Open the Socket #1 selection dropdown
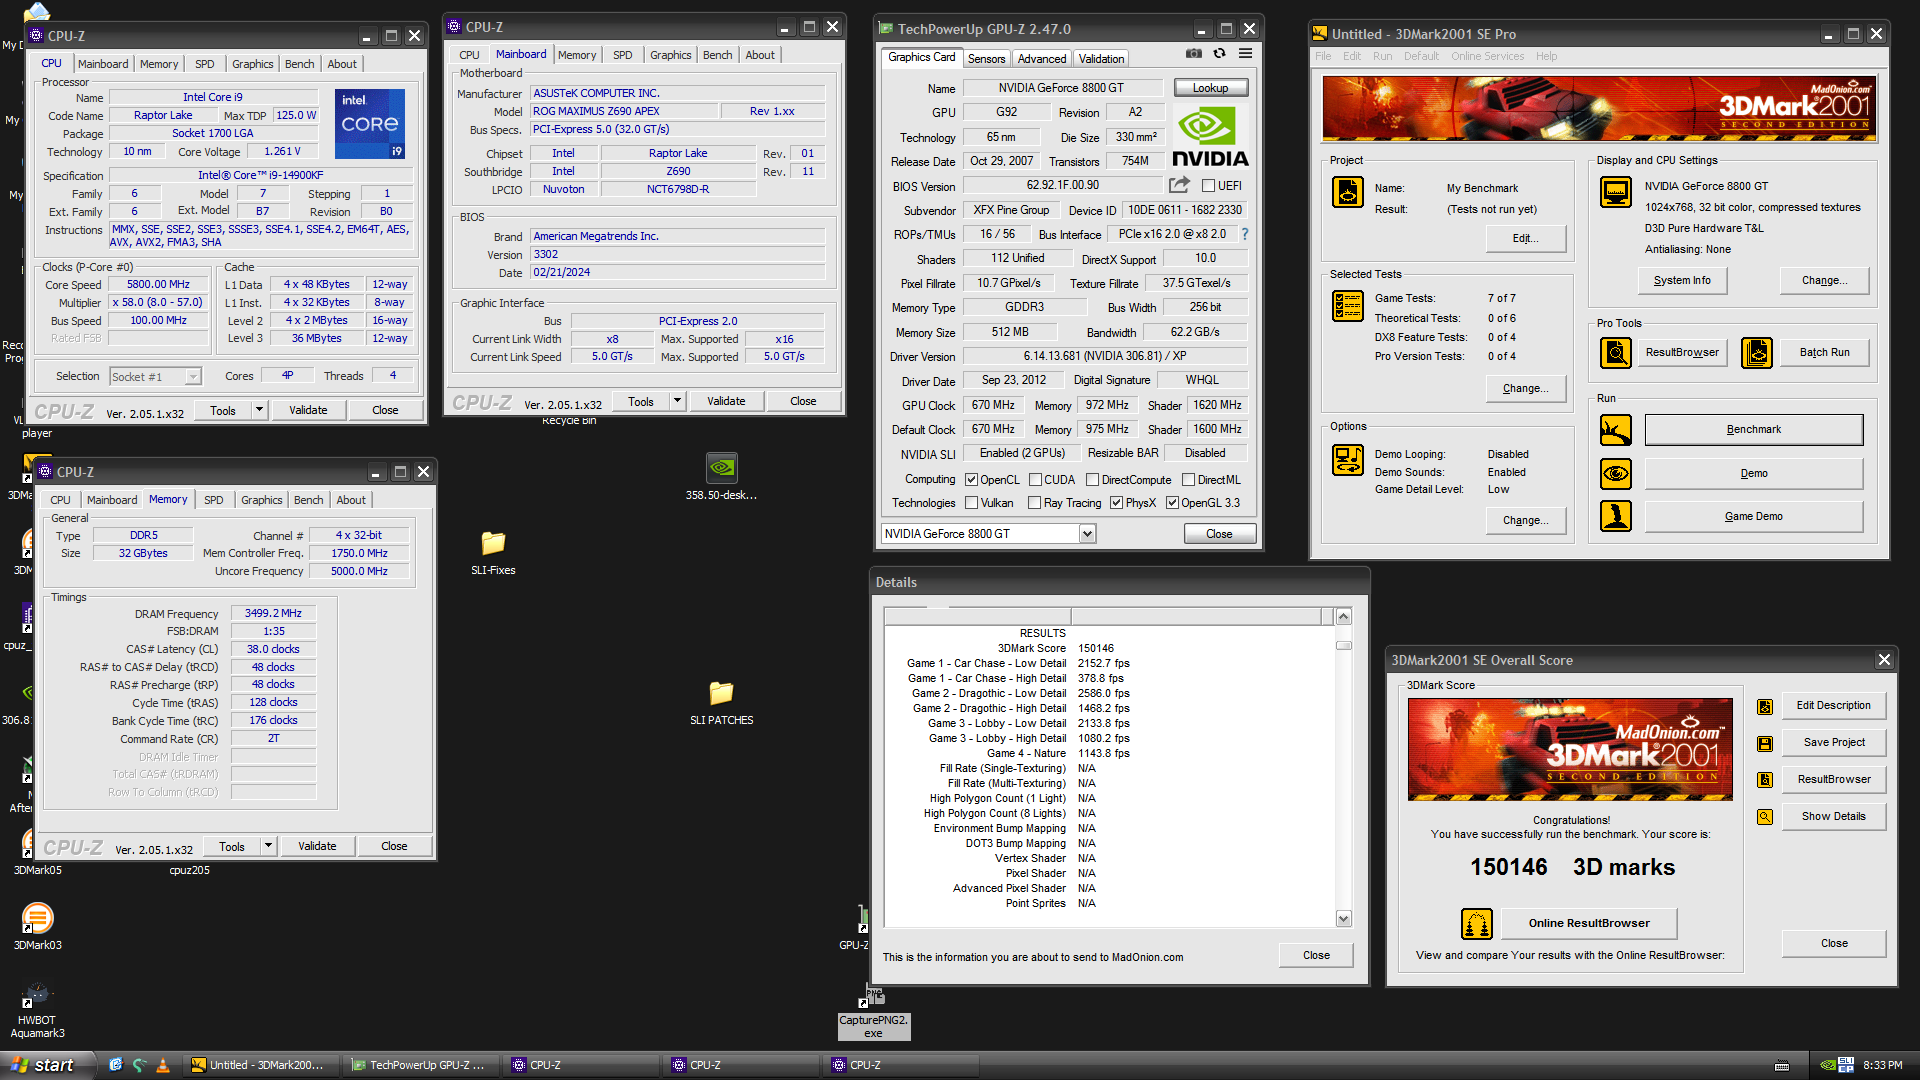Image resolution: width=1920 pixels, height=1080 pixels. click(x=192, y=377)
